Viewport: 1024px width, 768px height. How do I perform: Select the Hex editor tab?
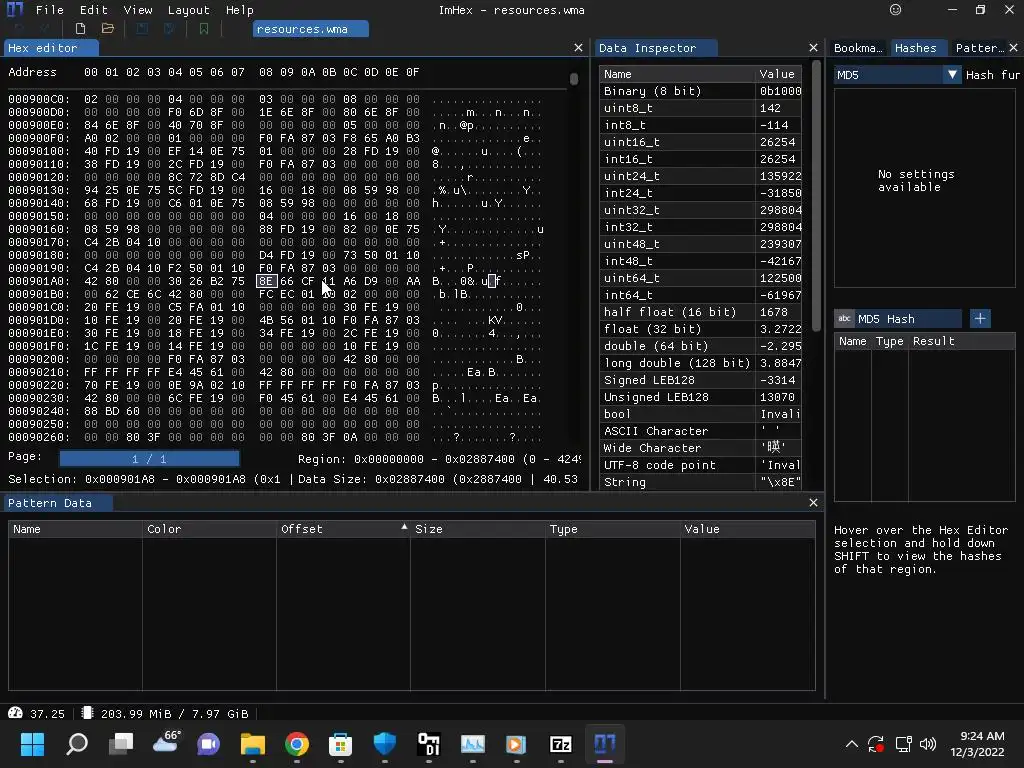51,48
